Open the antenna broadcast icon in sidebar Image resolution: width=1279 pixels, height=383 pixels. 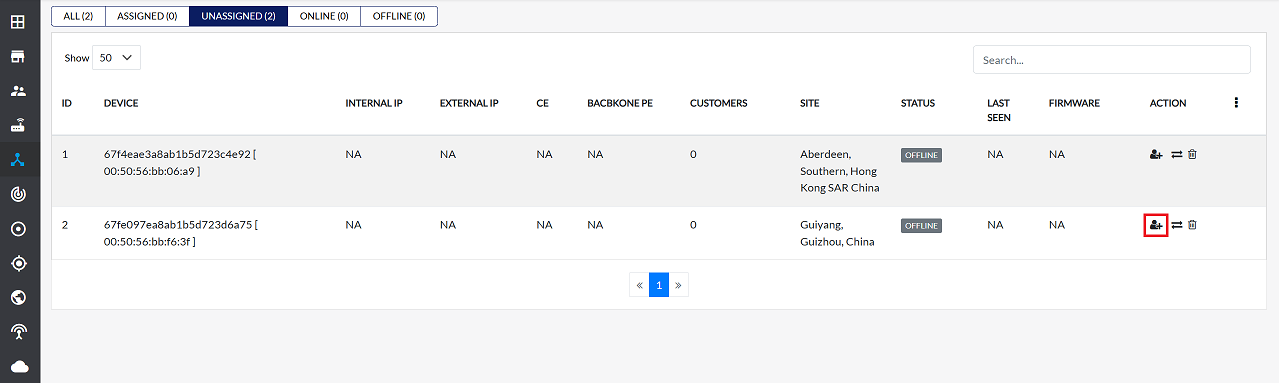click(18, 331)
